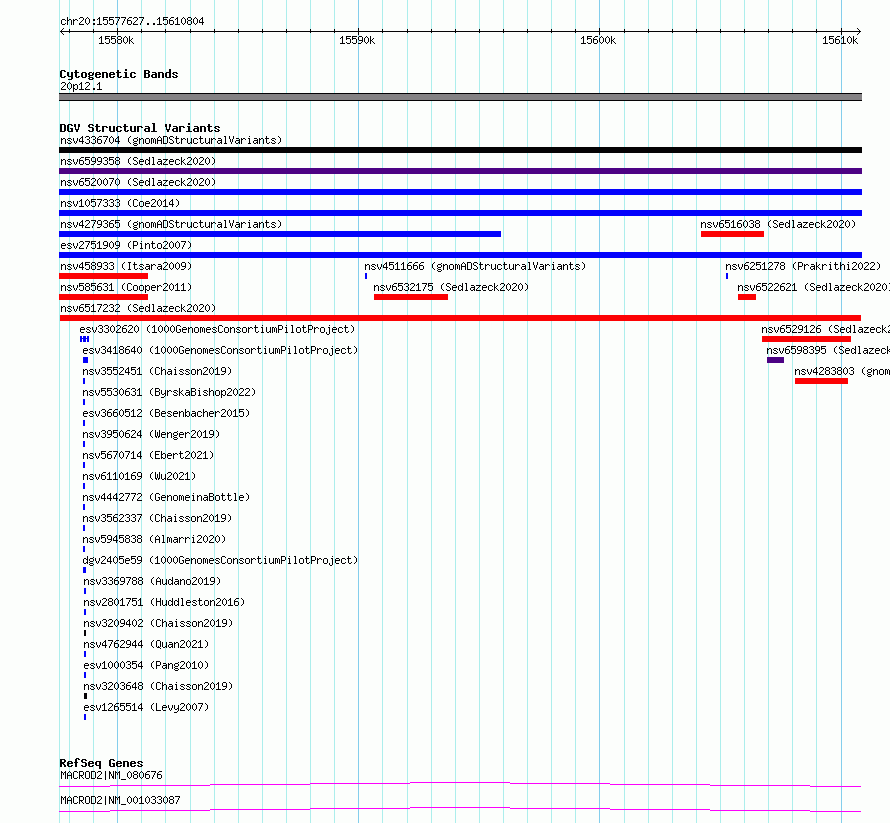Click the 20p12.1 band label

pos(81,86)
